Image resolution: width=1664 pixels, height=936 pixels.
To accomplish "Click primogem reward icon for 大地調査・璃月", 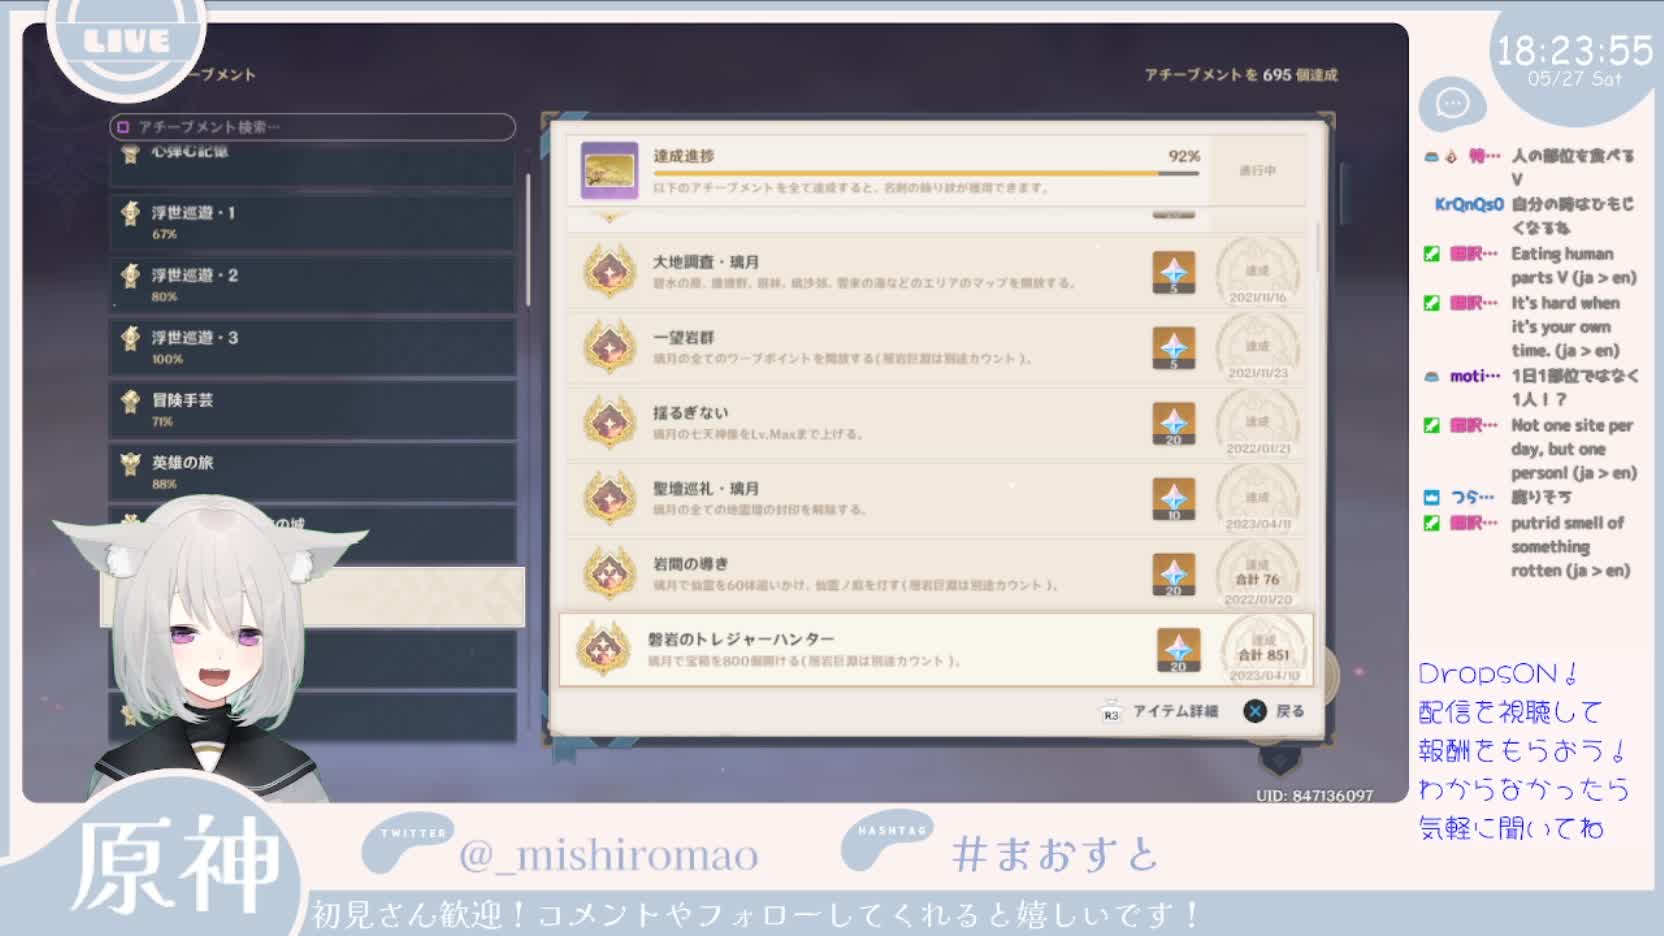I will [x=1174, y=272].
